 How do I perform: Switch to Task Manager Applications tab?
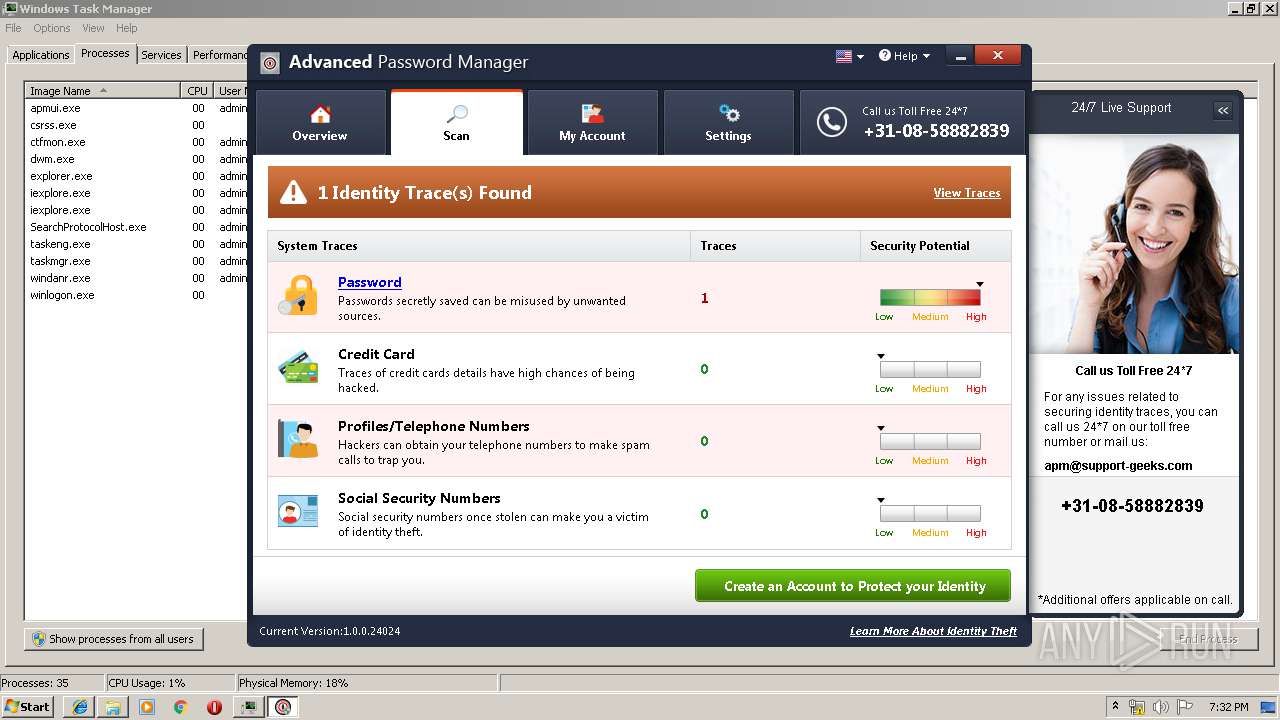[41, 55]
